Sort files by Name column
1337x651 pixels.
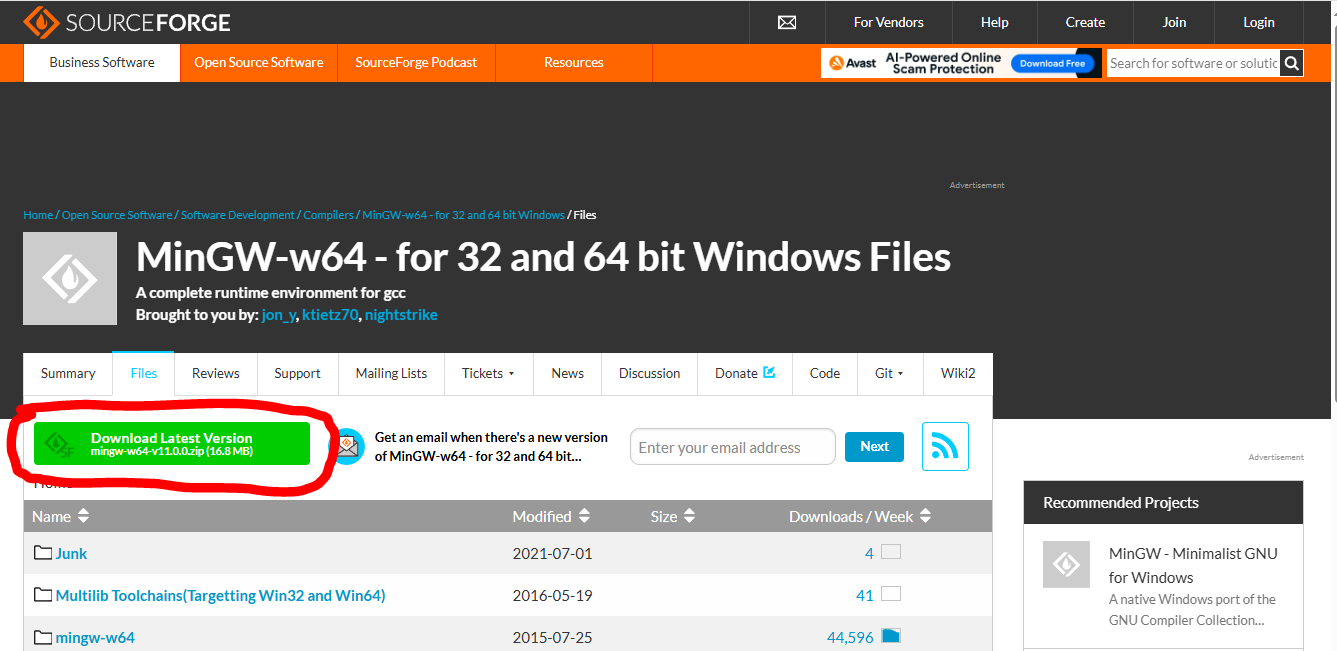coord(61,516)
